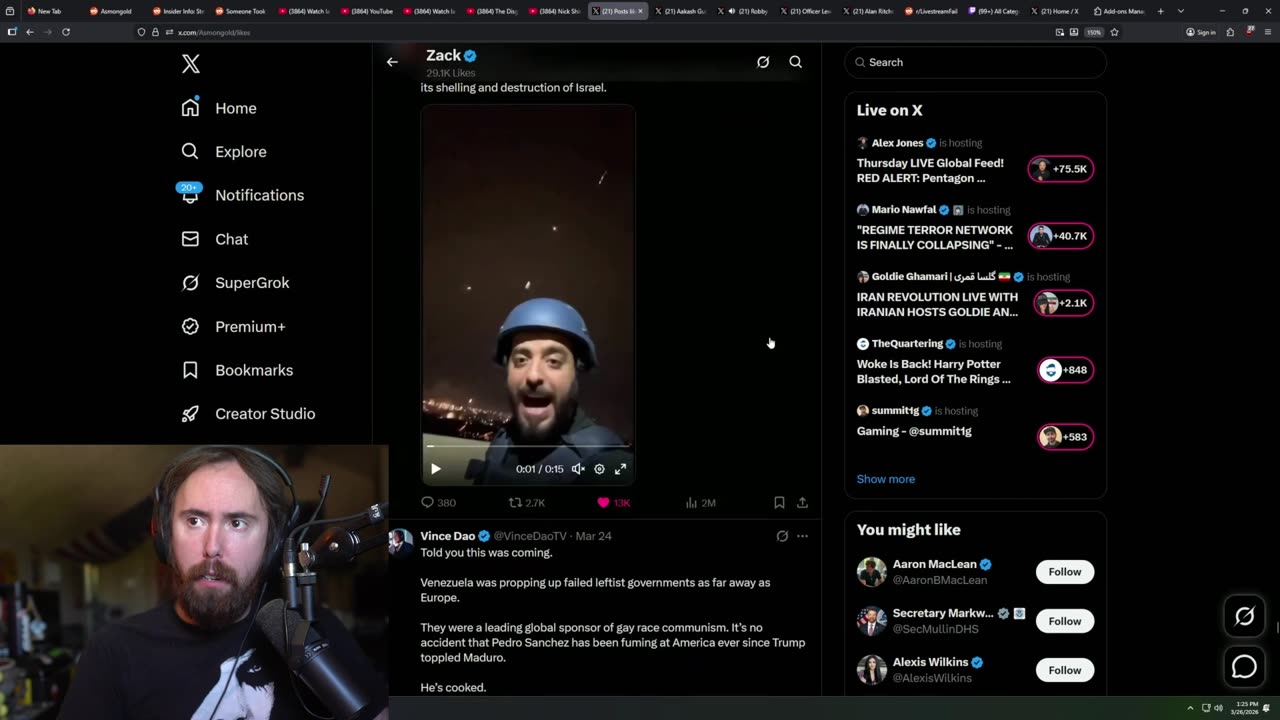Bookmark the video post
Screen dimensions: 1280x720
(779, 503)
